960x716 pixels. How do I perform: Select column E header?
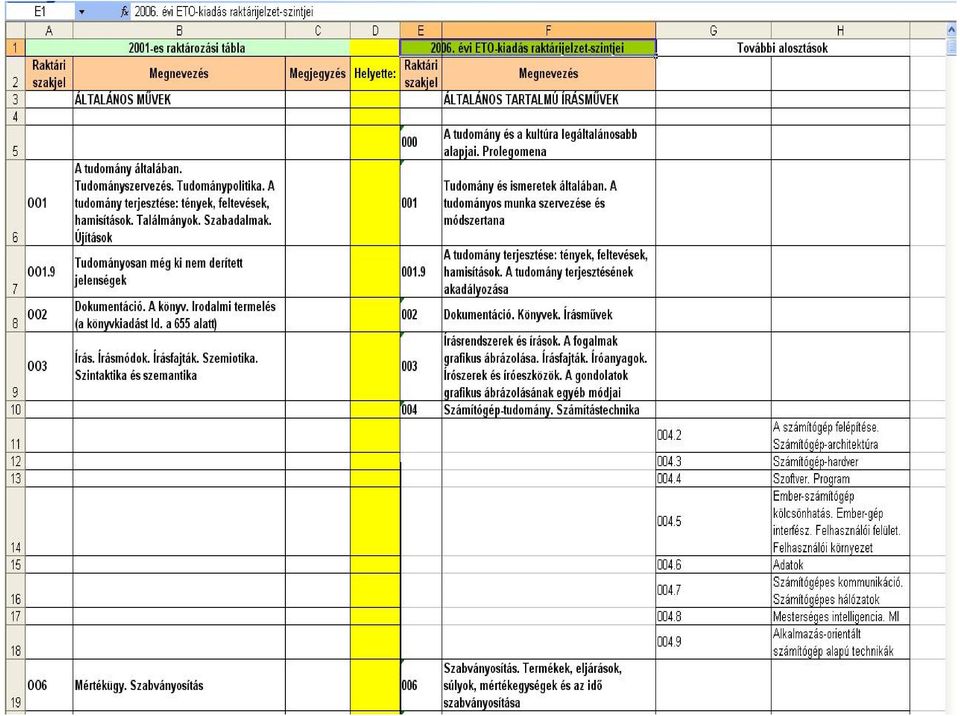tap(421, 31)
